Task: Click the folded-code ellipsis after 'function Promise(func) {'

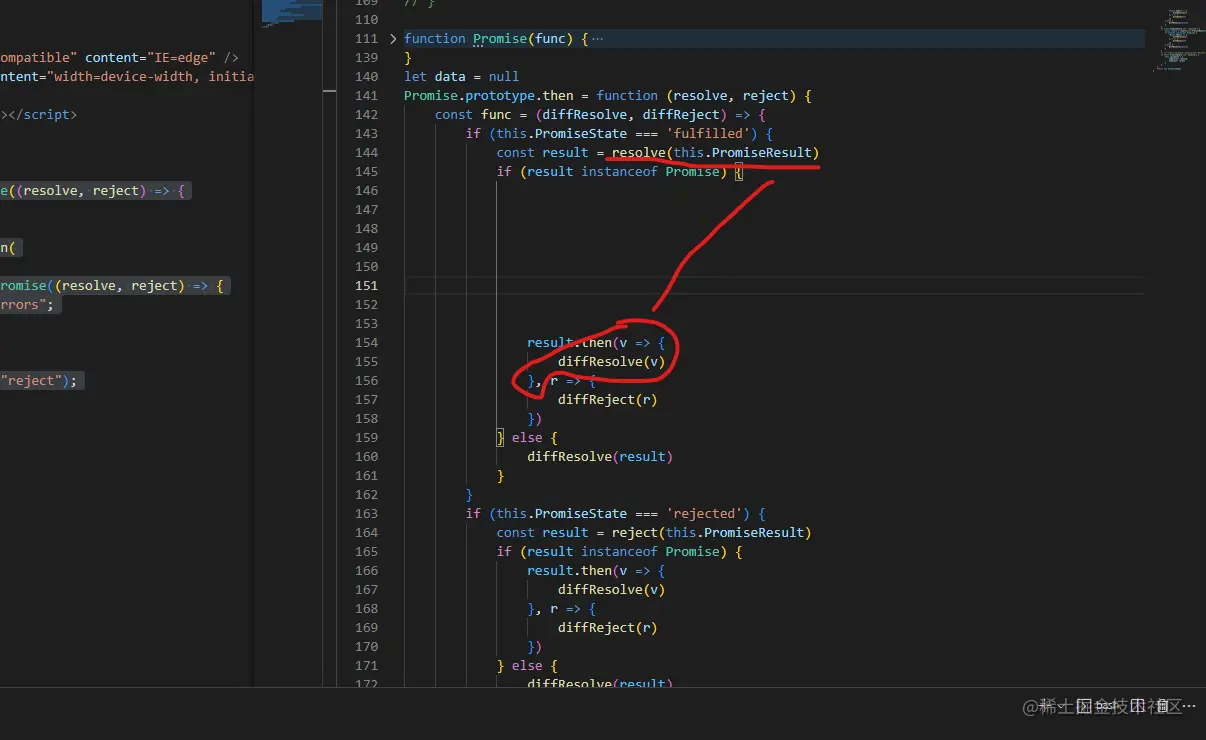Action: [x=598, y=39]
